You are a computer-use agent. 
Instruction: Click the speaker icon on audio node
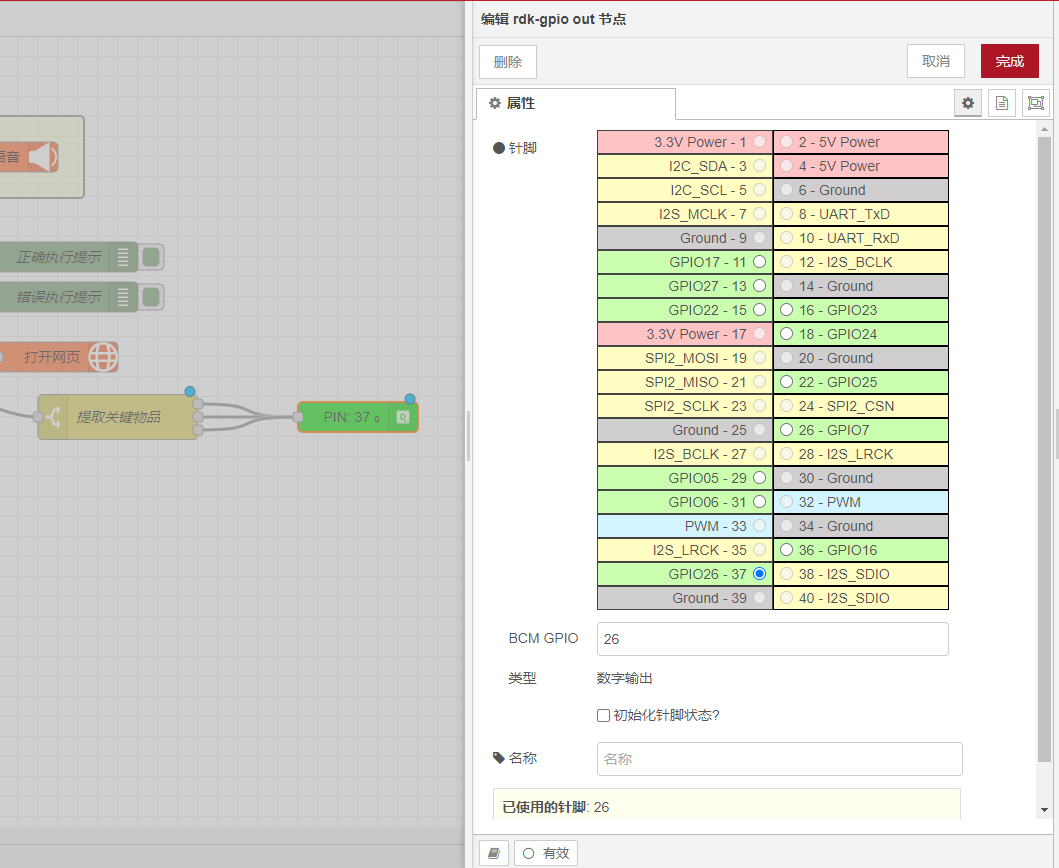(x=42, y=157)
